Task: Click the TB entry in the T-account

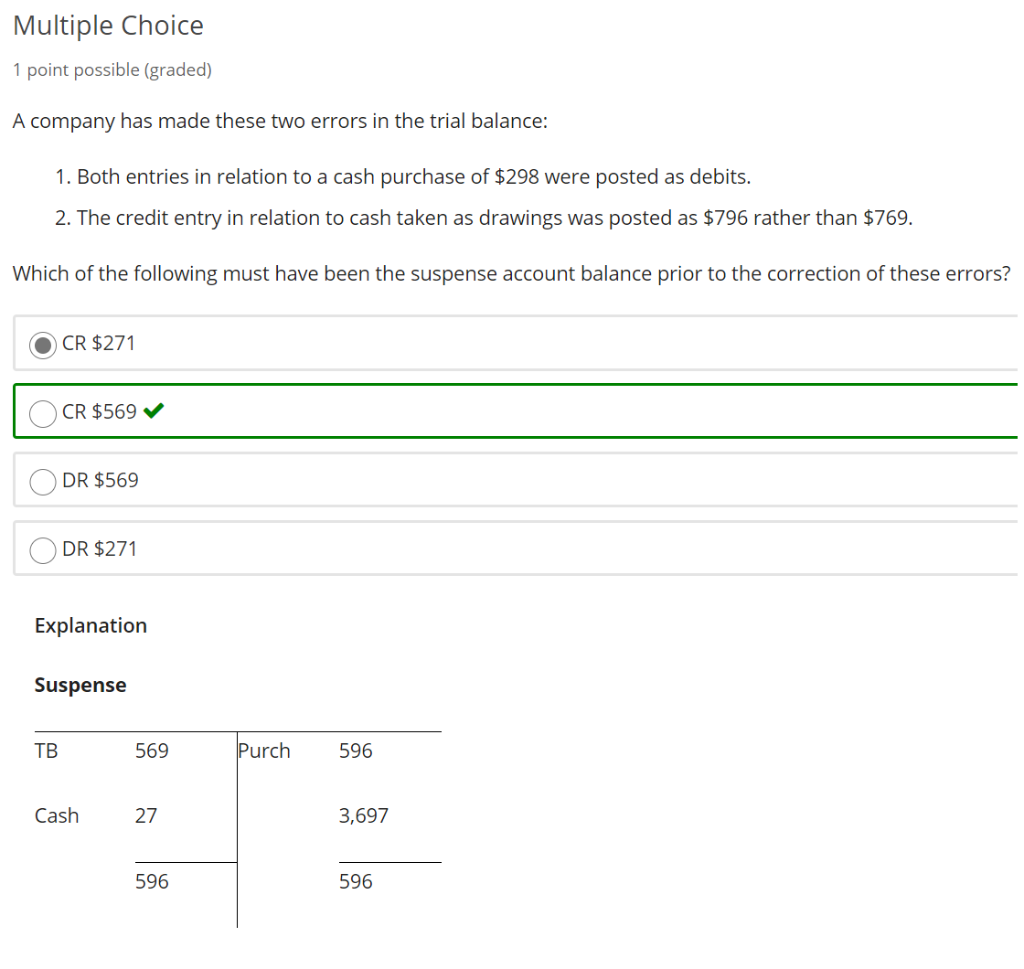Action: point(46,750)
